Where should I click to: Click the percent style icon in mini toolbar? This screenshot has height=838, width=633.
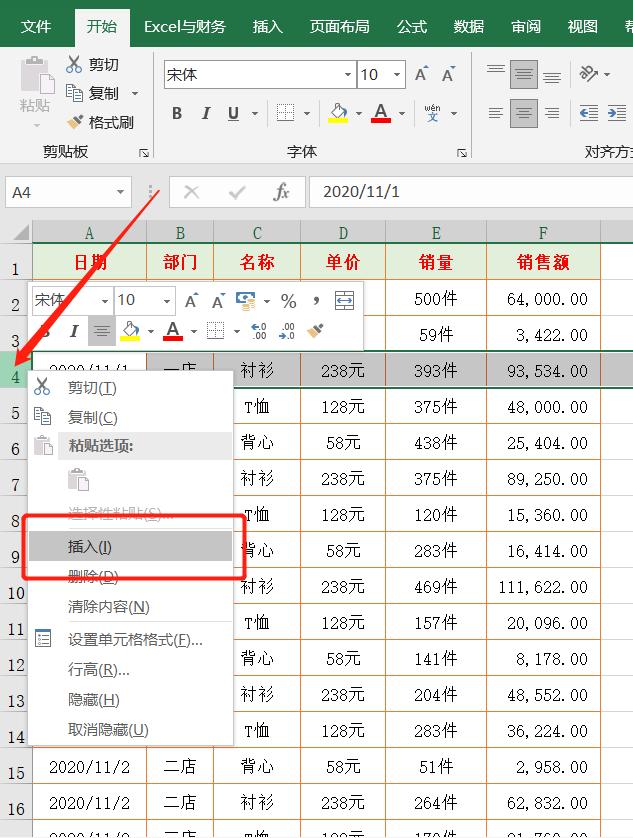pyautogui.click(x=288, y=300)
